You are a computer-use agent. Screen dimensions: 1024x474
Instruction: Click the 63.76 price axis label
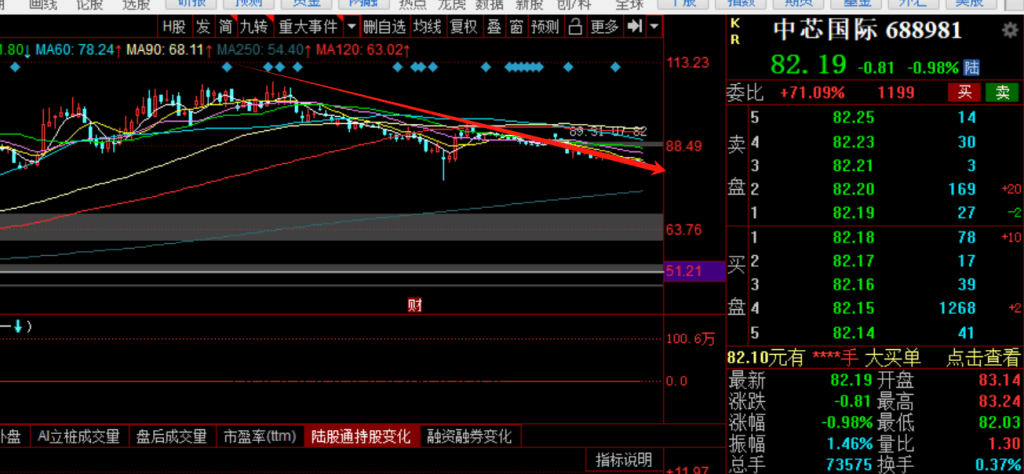[x=684, y=230]
